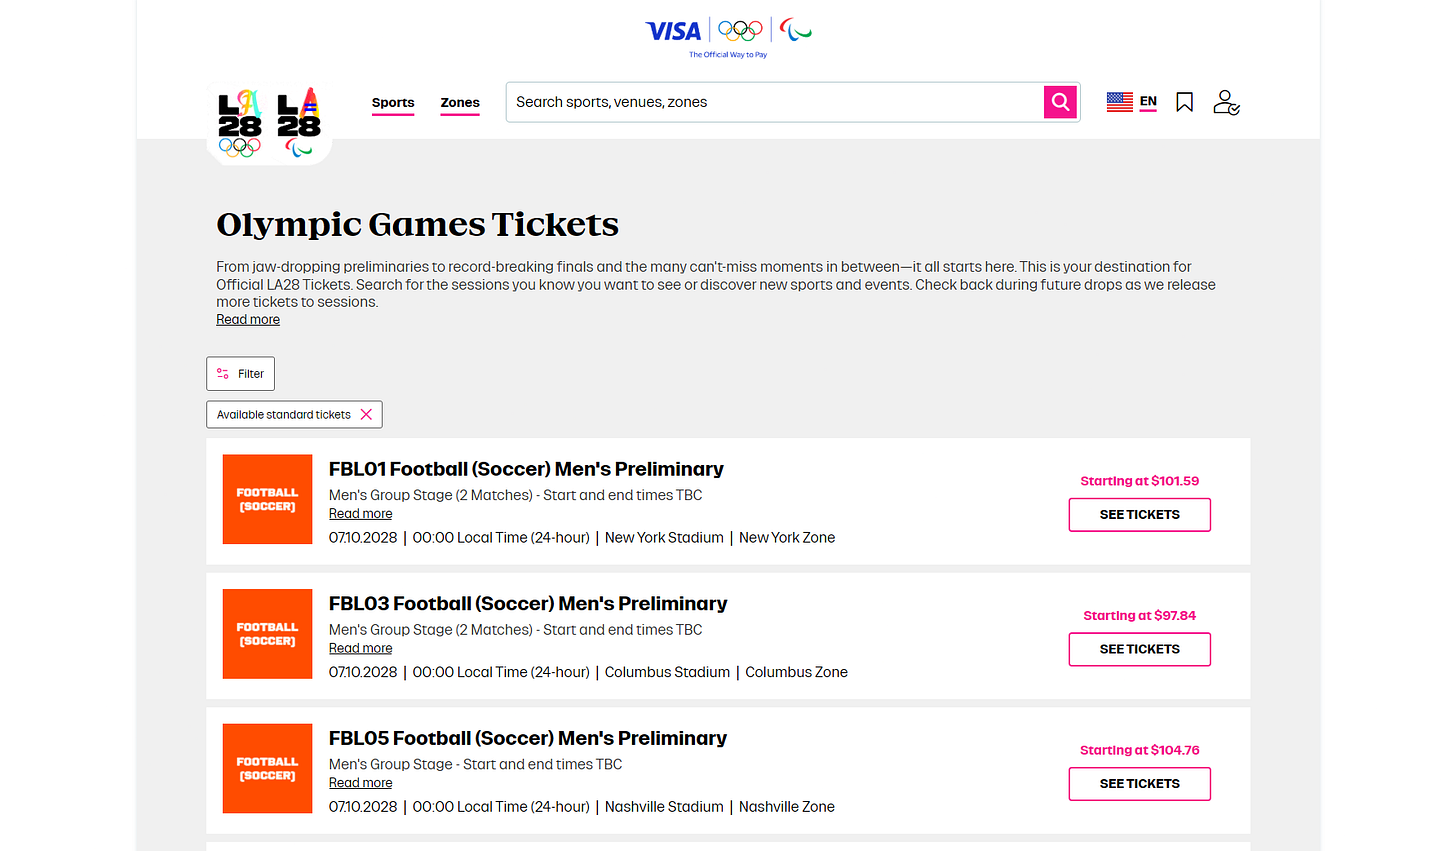Click the LA28 Paralympic logo
Screen dimensions: 1456x851
click(298, 123)
